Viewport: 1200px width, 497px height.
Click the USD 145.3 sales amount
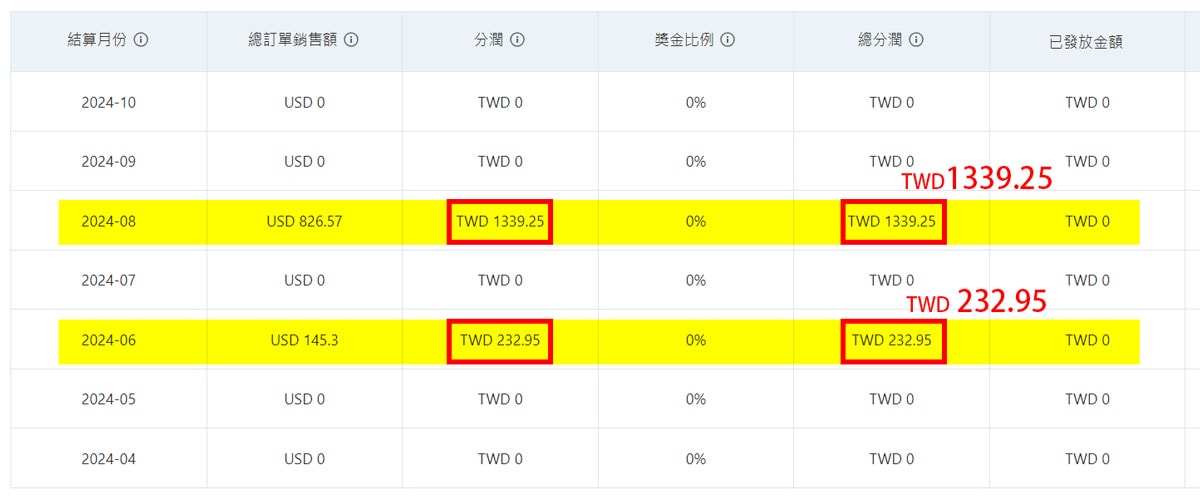coord(304,340)
